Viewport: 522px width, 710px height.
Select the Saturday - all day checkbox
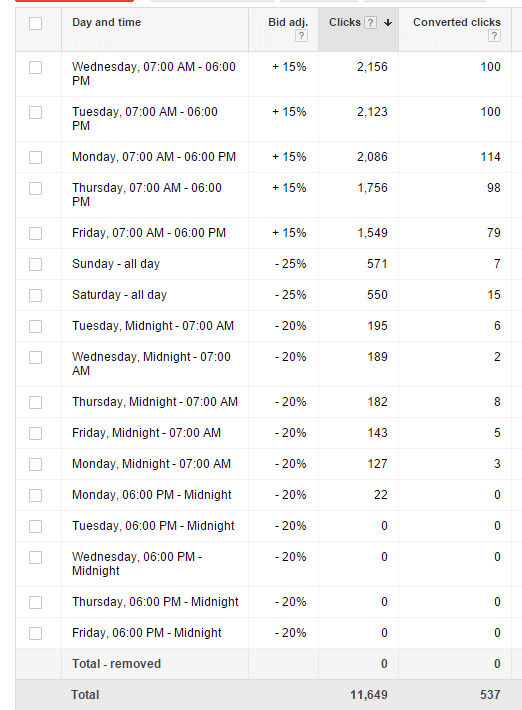(x=35, y=295)
